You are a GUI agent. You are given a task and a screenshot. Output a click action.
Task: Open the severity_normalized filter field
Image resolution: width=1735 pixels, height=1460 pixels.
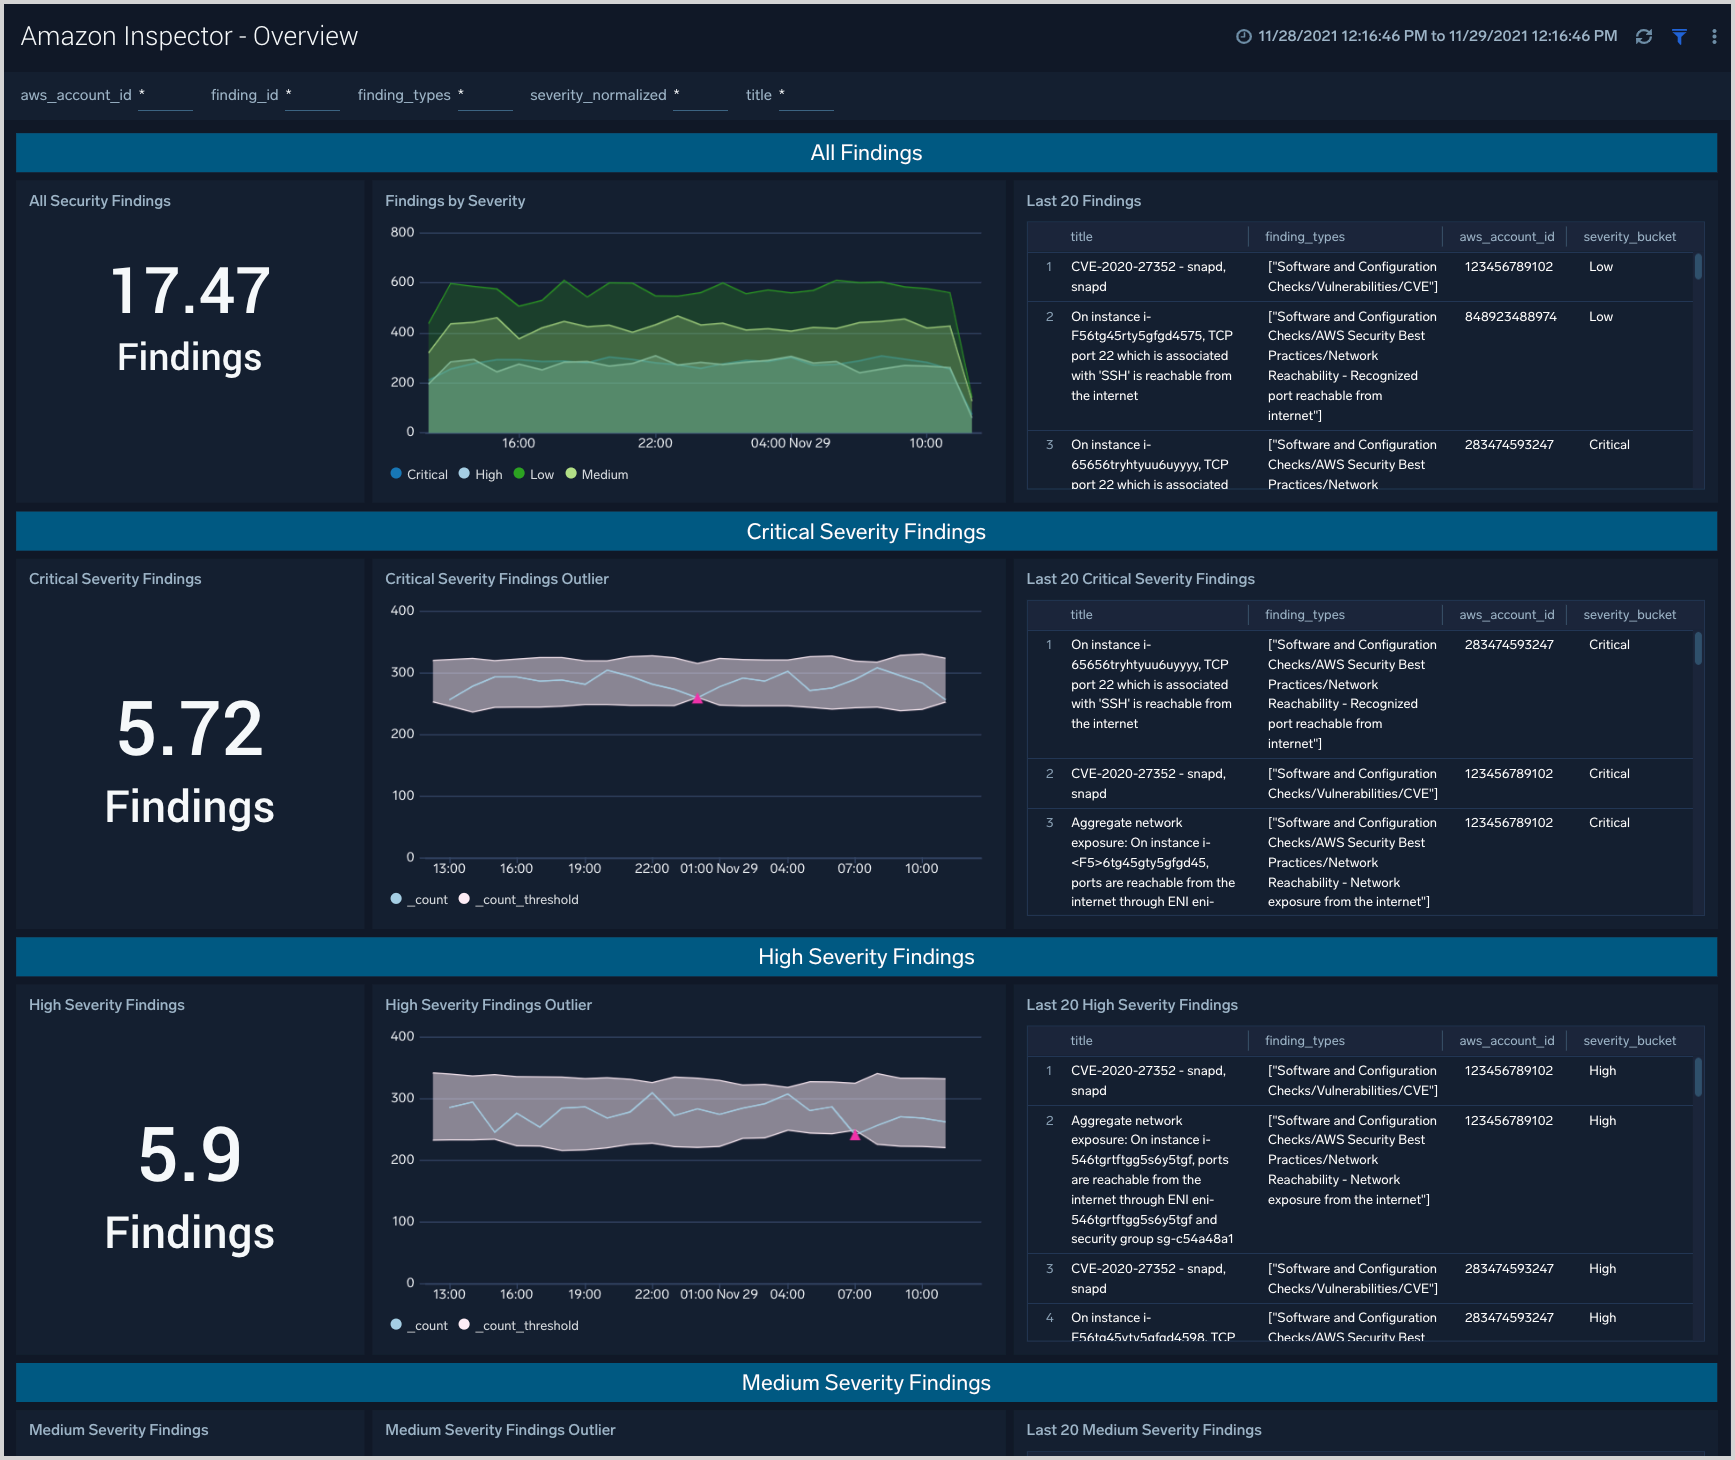coord(700,96)
